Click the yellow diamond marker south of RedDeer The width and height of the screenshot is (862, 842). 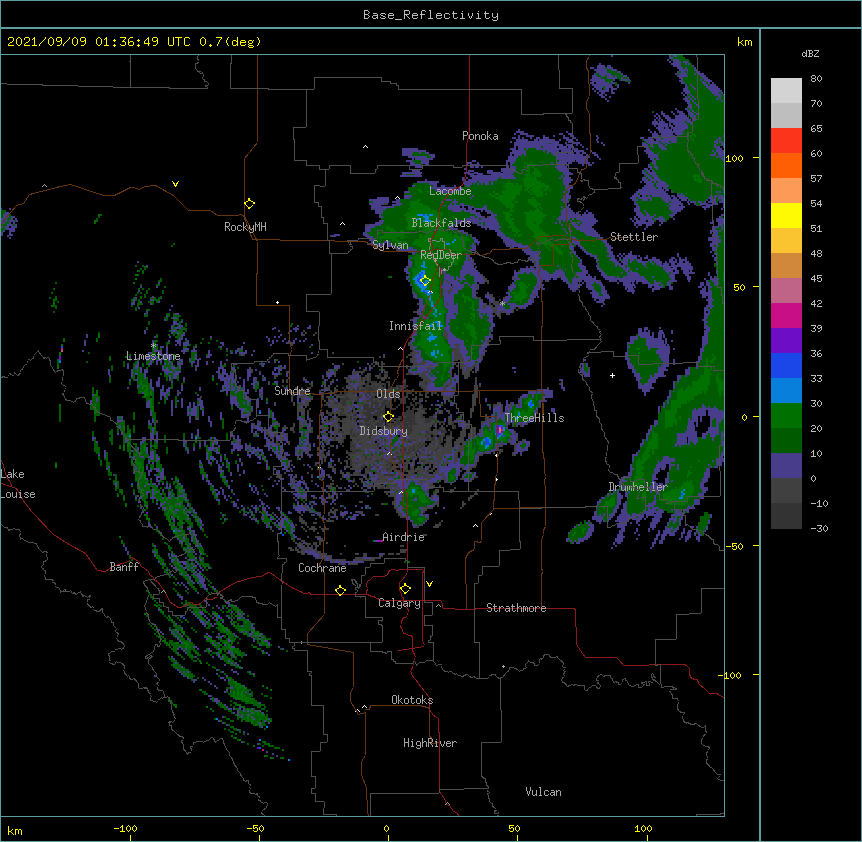(x=424, y=281)
